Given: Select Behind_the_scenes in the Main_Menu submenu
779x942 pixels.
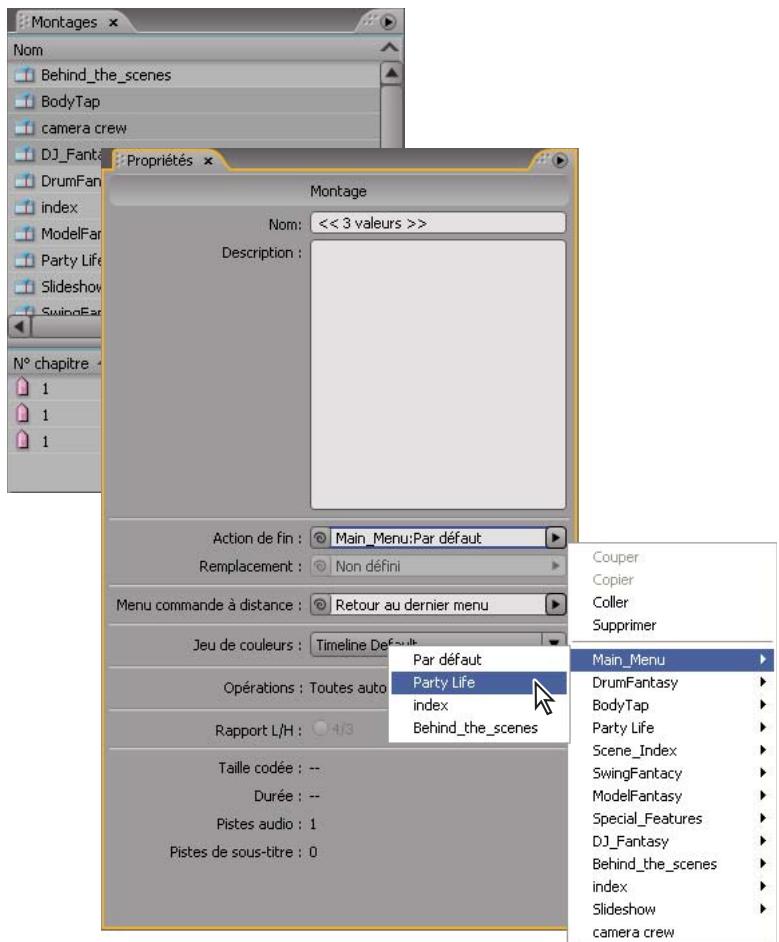Looking at the screenshot, I should tap(479, 728).
